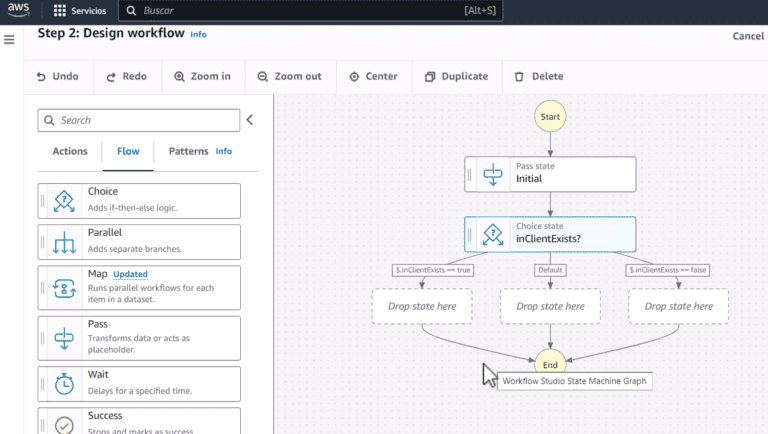Click Choice icon on inClientExists? node
768x434 pixels.
pos(493,234)
